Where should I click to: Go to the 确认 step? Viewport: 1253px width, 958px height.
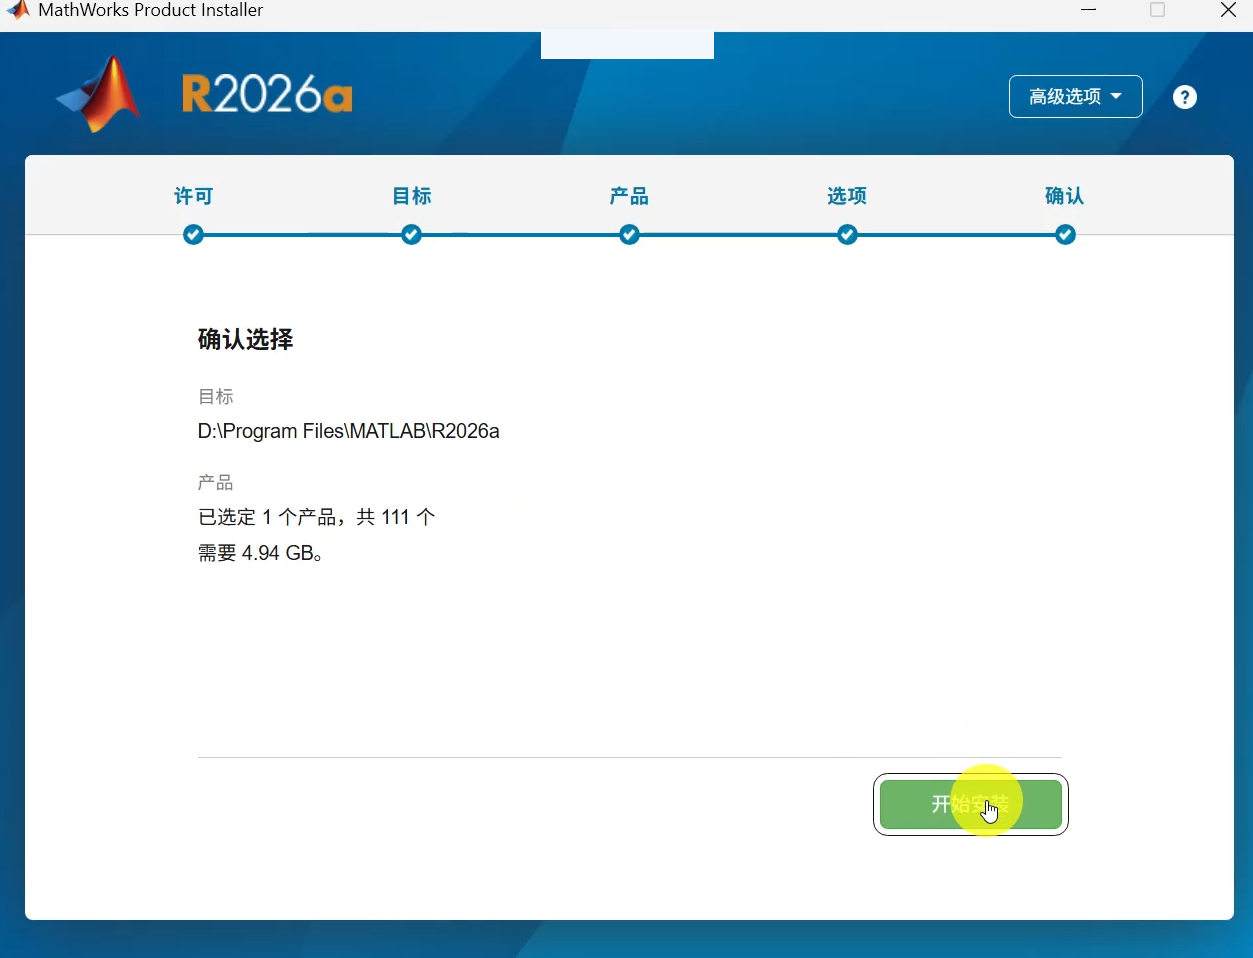[1065, 196]
